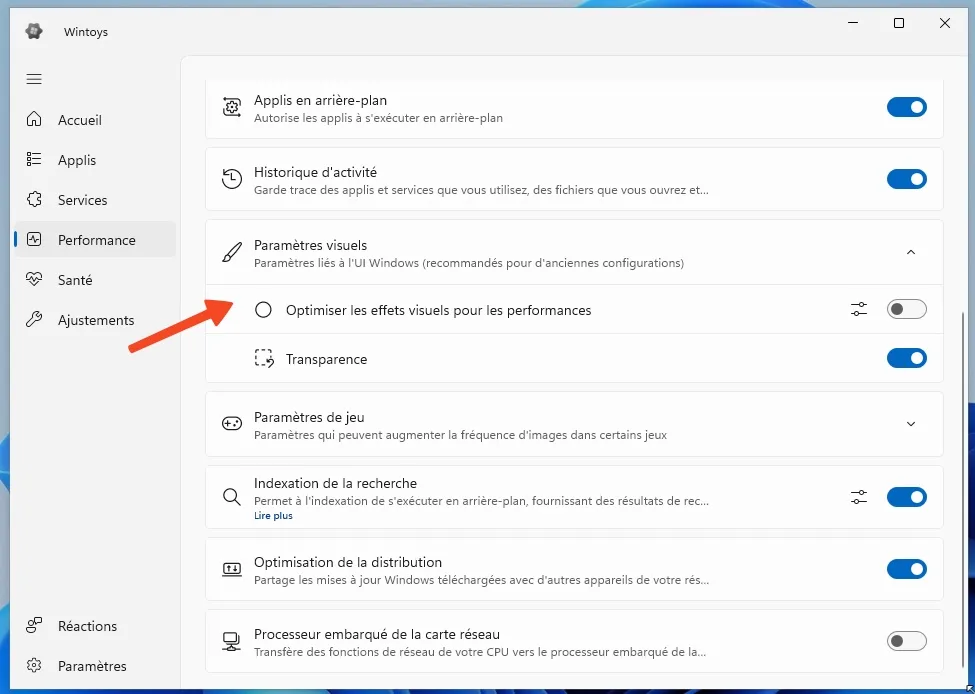This screenshot has height=694, width=975.
Task: Collapse the Paramètres visuels section
Action: coord(910,253)
